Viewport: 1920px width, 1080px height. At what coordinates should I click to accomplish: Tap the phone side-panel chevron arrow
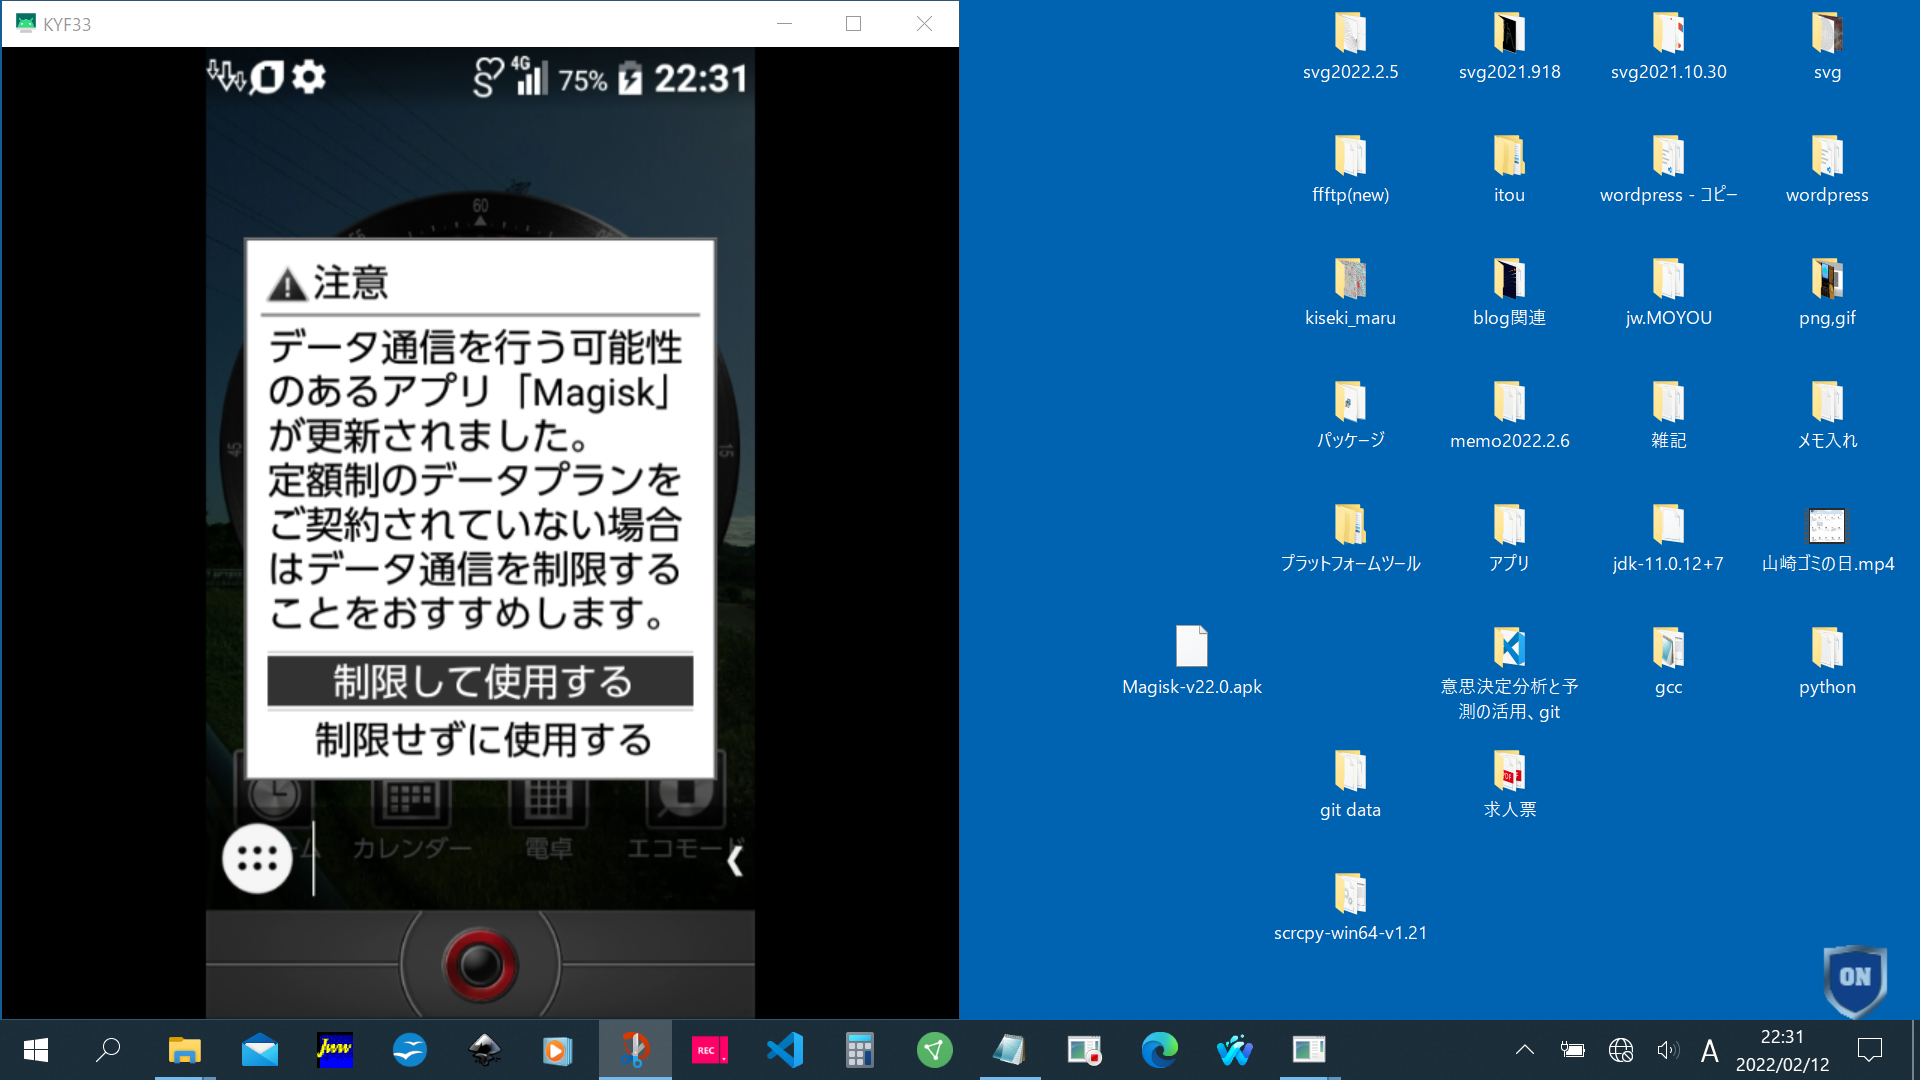[734, 861]
